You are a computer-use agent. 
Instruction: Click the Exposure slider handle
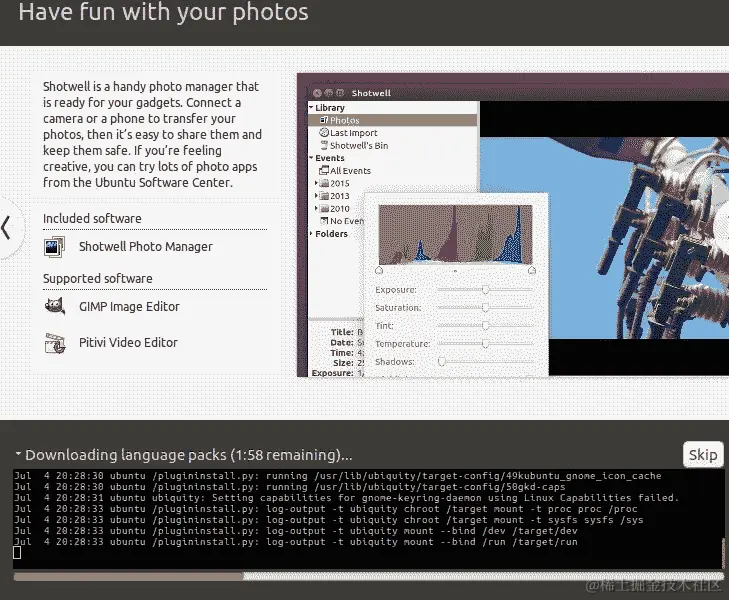tap(485, 290)
